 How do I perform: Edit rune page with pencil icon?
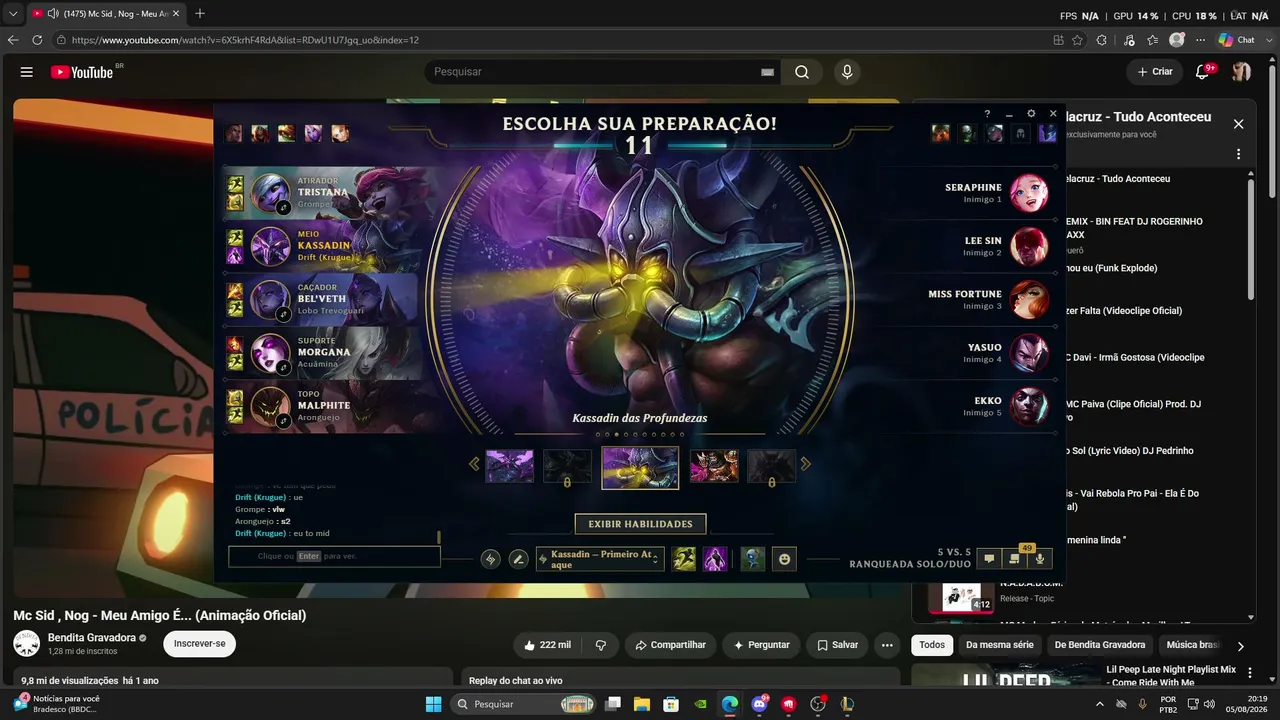tap(518, 559)
